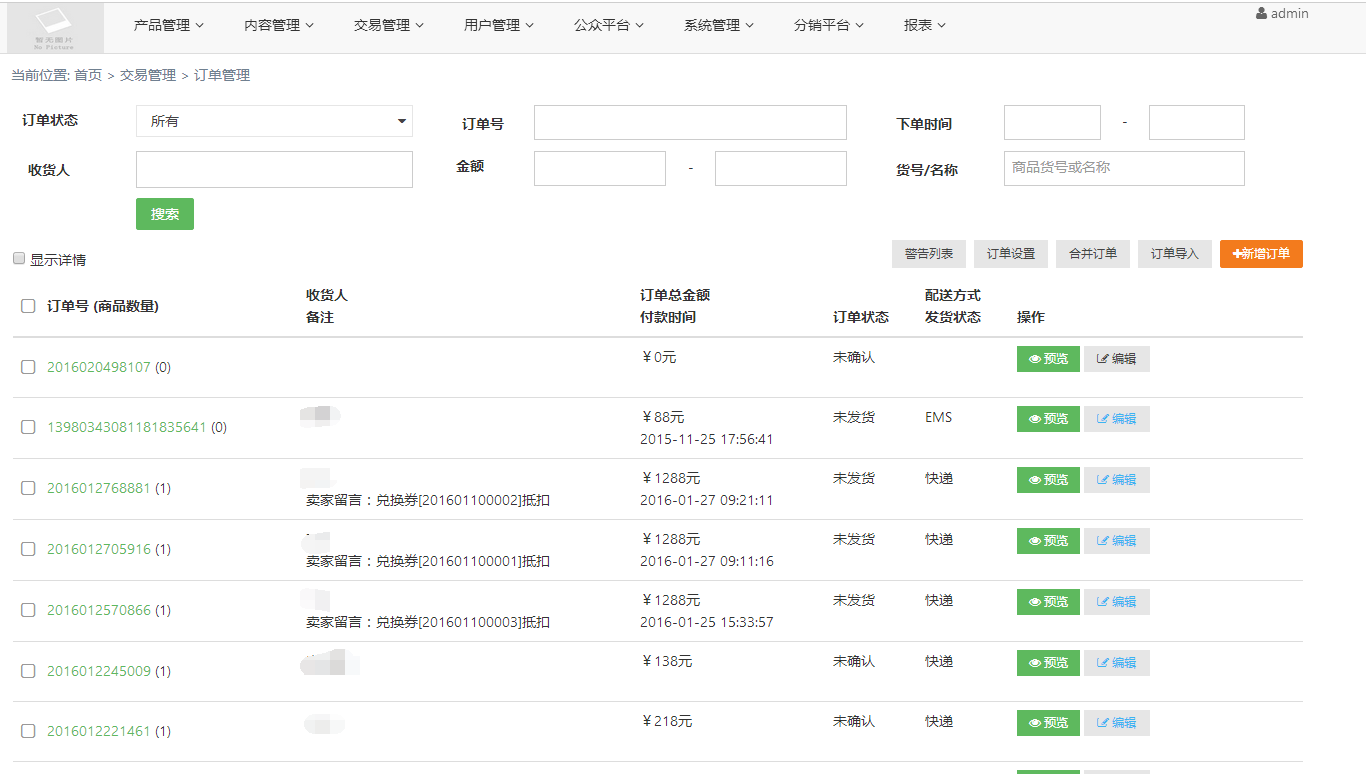The width and height of the screenshot is (1366, 774).
Task: Preview order 2016012245009 via 预览
Action: 1048,663
